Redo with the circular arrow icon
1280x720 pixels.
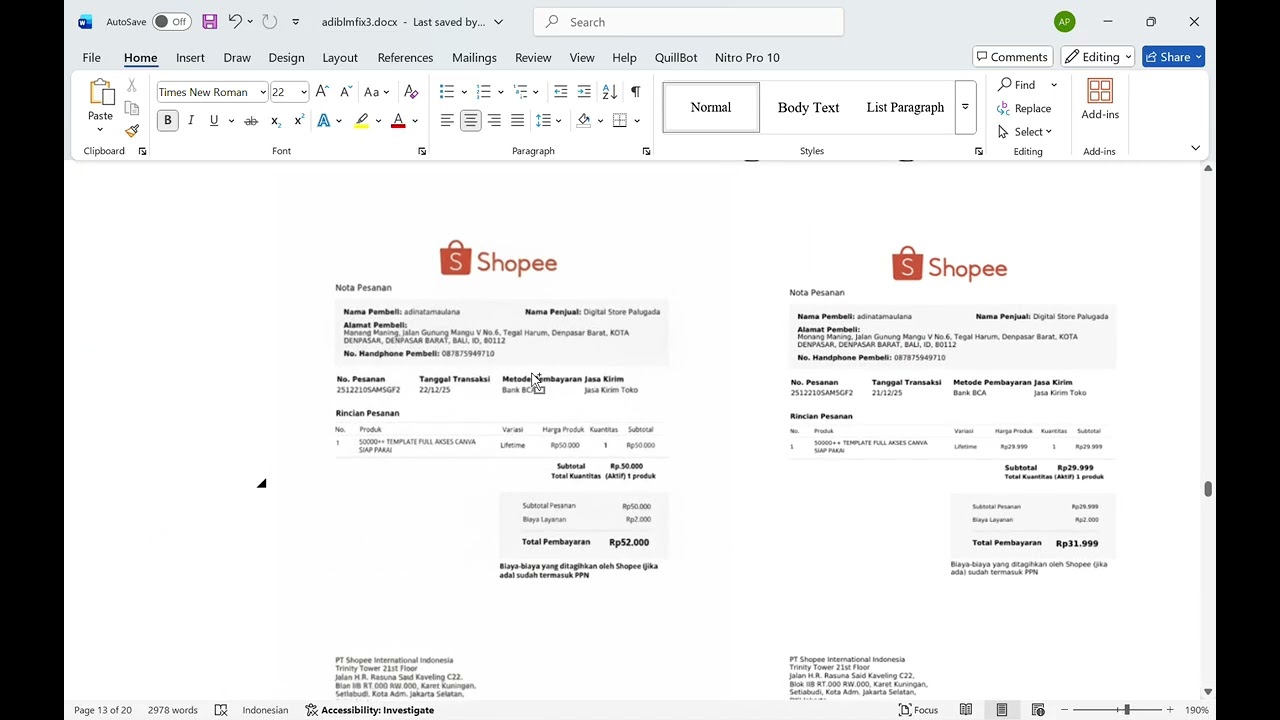(x=269, y=21)
